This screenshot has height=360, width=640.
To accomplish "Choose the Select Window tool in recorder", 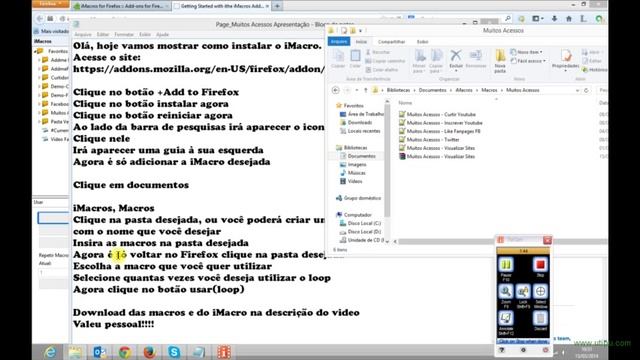I will click(x=540, y=291).
